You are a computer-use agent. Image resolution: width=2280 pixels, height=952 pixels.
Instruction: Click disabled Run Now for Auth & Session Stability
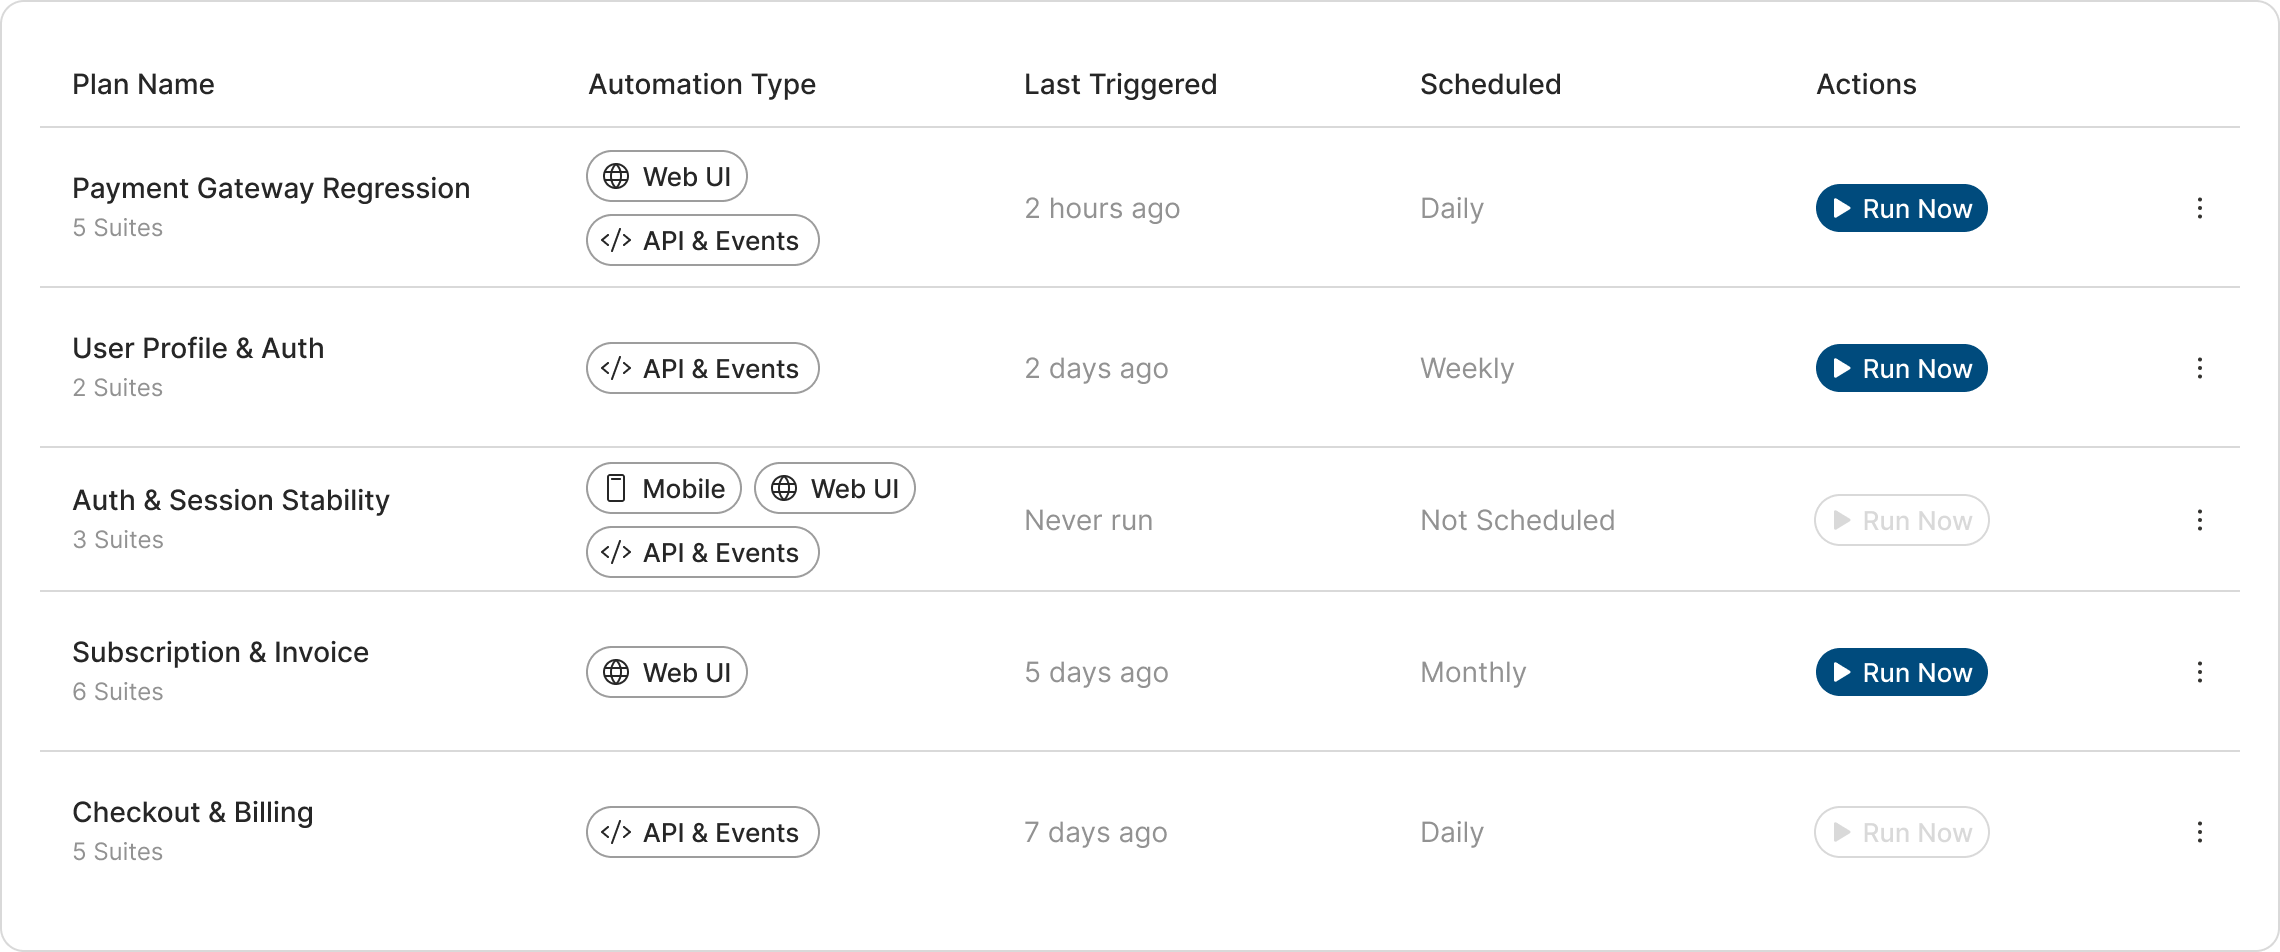point(1901,520)
